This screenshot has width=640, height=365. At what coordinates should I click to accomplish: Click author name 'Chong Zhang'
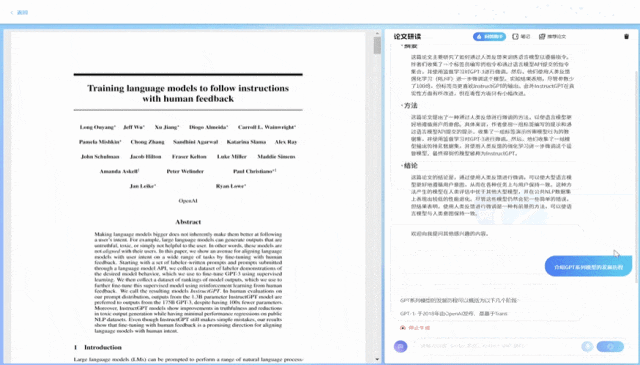[147, 142]
